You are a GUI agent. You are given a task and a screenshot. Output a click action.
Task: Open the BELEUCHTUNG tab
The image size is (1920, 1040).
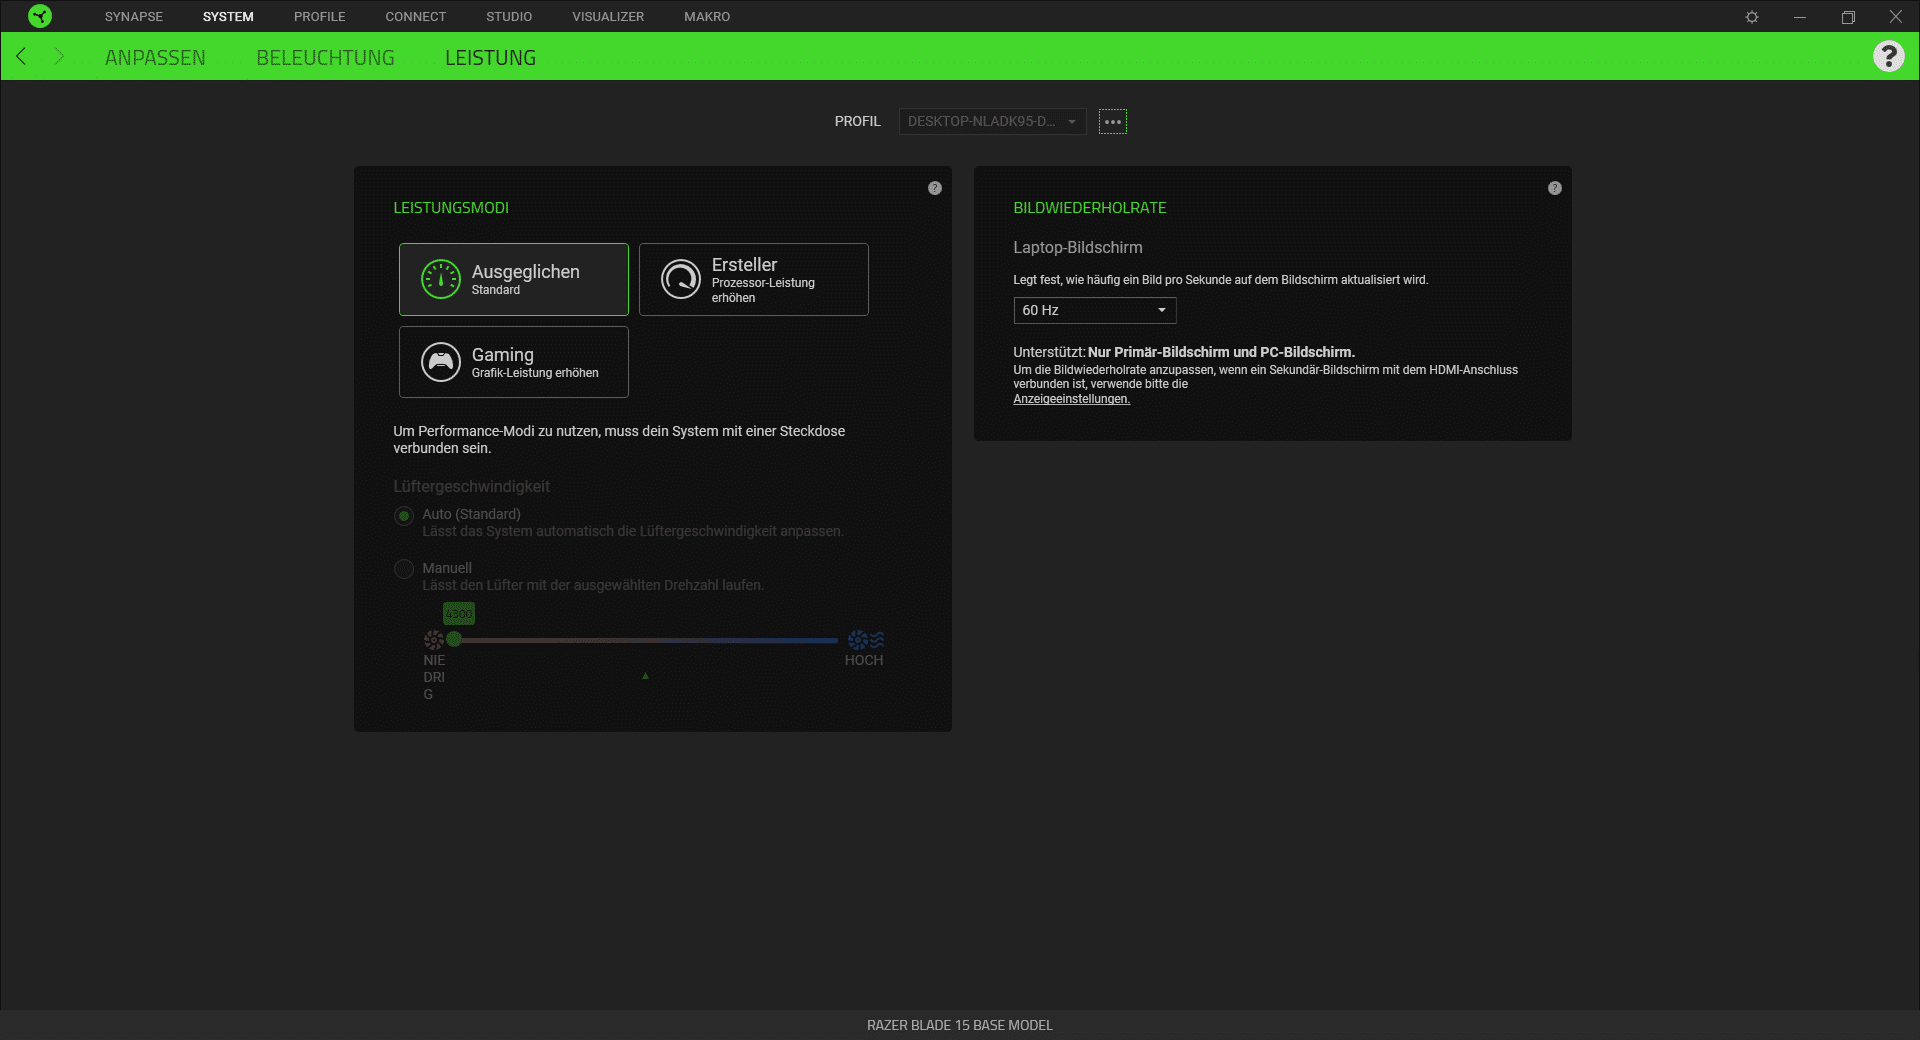click(x=325, y=58)
